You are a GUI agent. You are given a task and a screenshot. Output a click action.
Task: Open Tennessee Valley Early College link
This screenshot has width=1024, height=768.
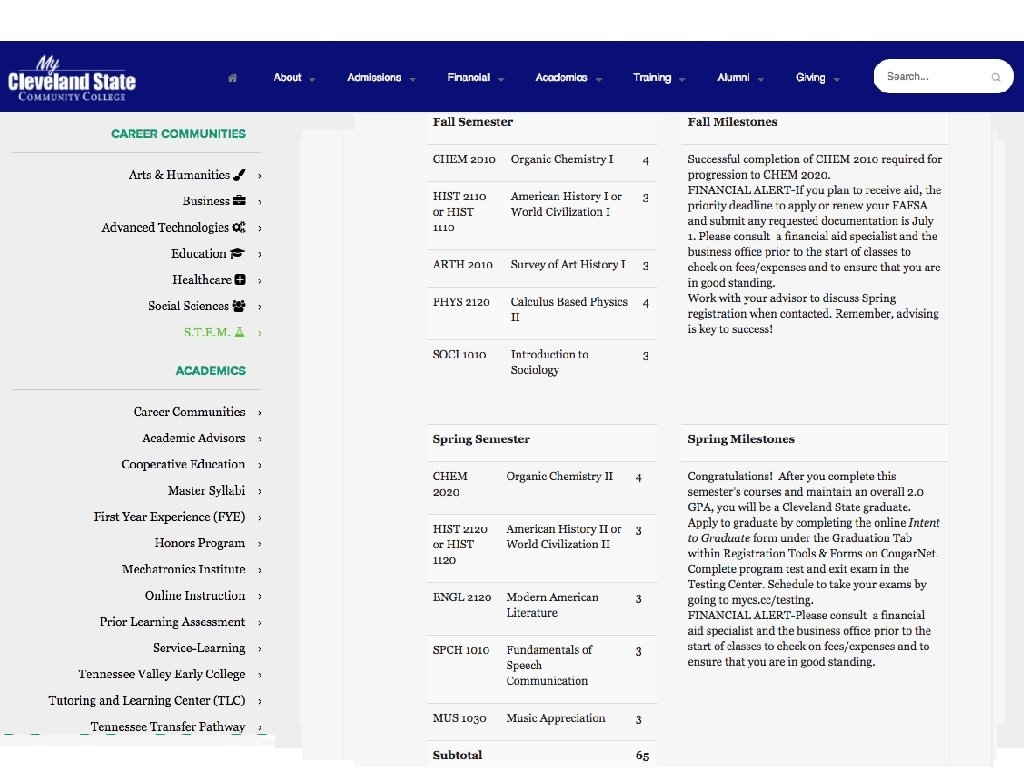(x=162, y=673)
